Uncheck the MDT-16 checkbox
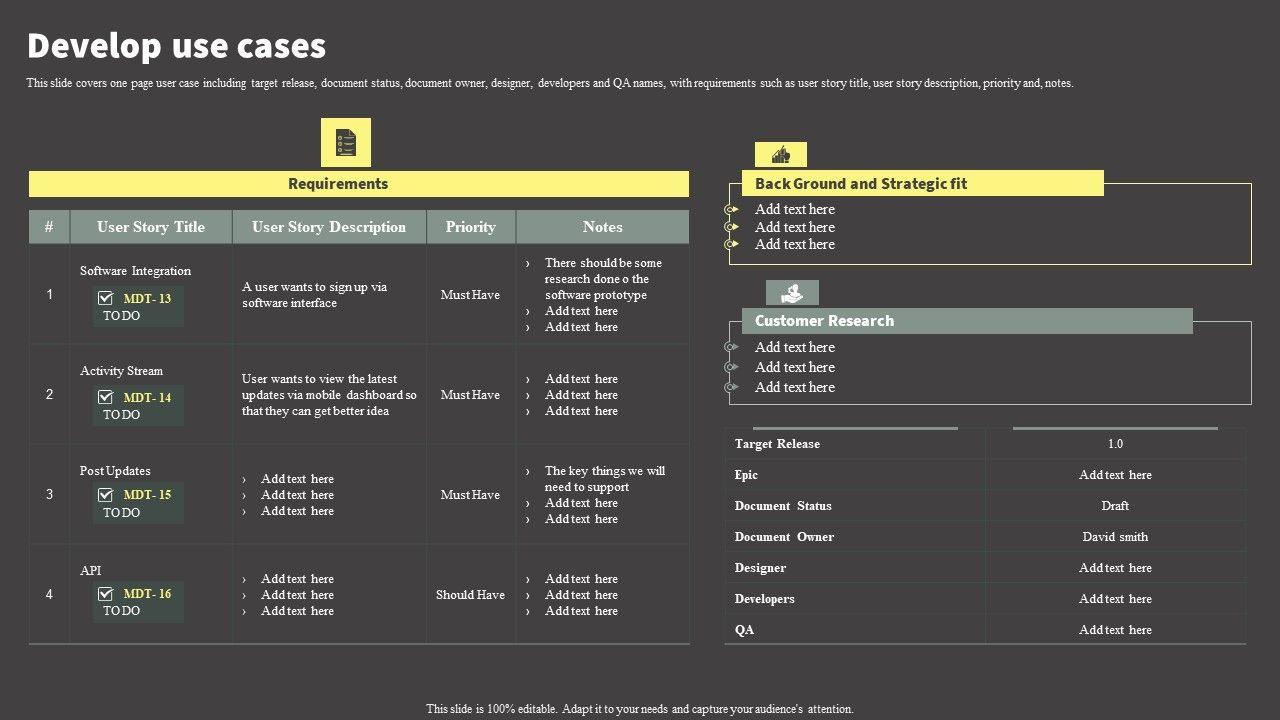This screenshot has height=720, width=1280. [x=105, y=593]
